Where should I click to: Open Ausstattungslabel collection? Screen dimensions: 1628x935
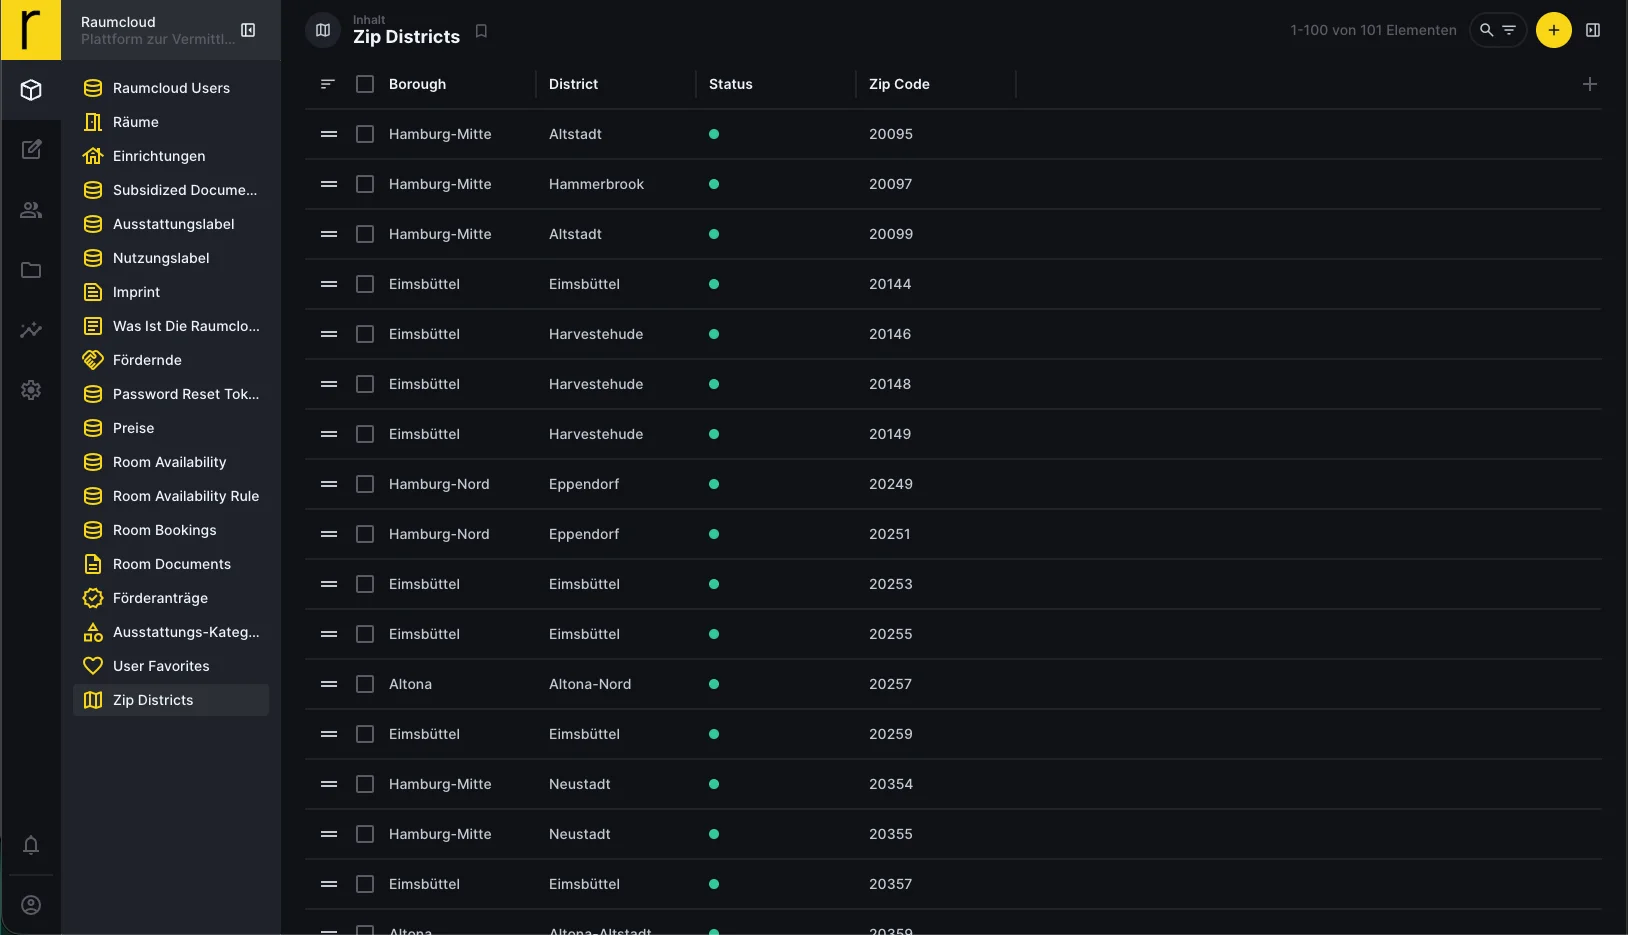(x=171, y=224)
